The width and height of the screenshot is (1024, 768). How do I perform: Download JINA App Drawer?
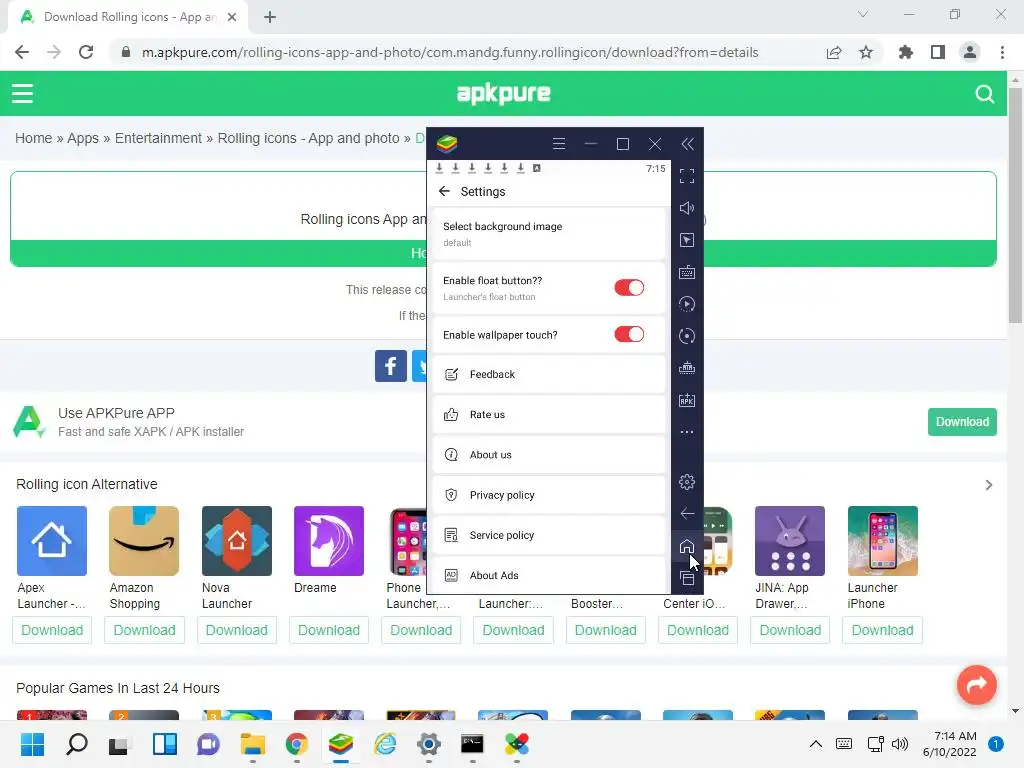790,630
